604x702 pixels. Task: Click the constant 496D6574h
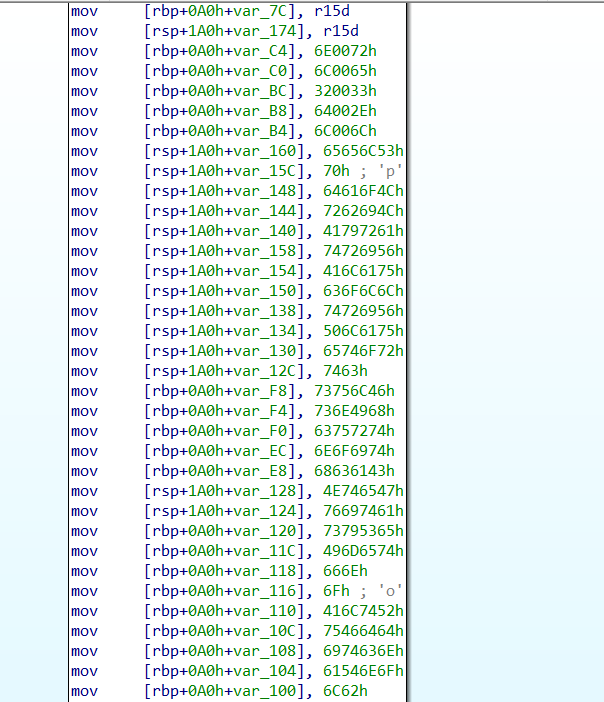tap(363, 551)
